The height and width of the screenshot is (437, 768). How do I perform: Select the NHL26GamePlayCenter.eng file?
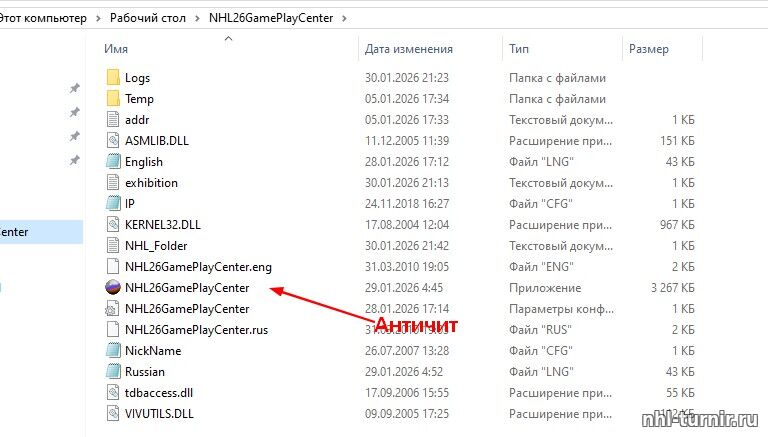pos(198,267)
